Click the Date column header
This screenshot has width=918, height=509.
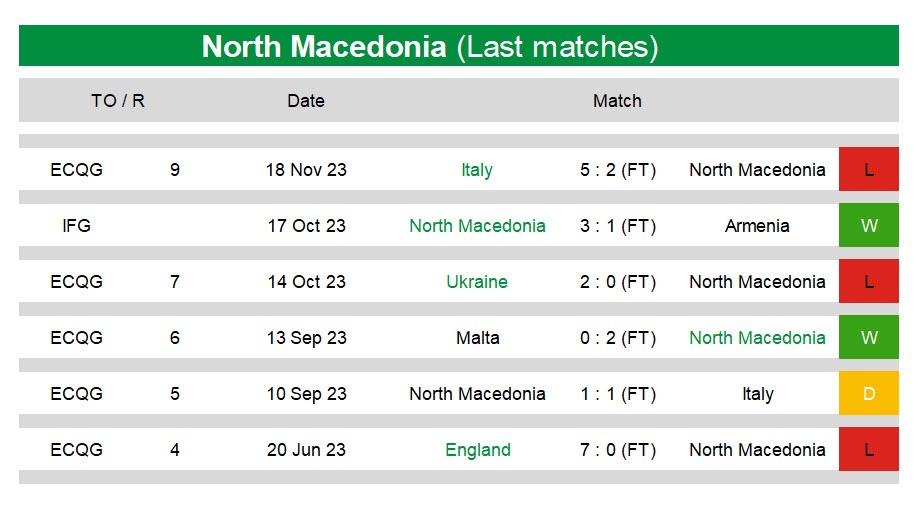tap(306, 101)
